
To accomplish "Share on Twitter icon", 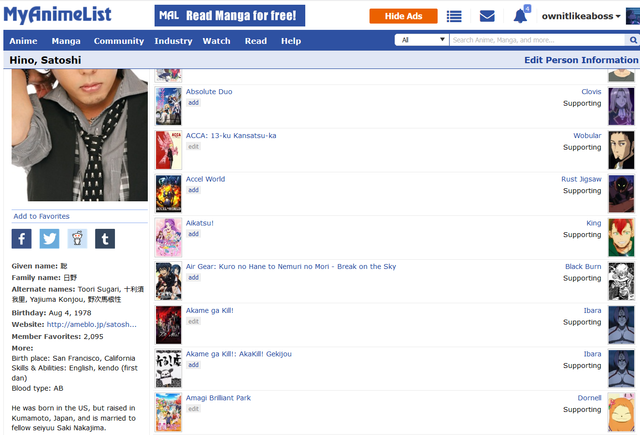I will pos(49,239).
